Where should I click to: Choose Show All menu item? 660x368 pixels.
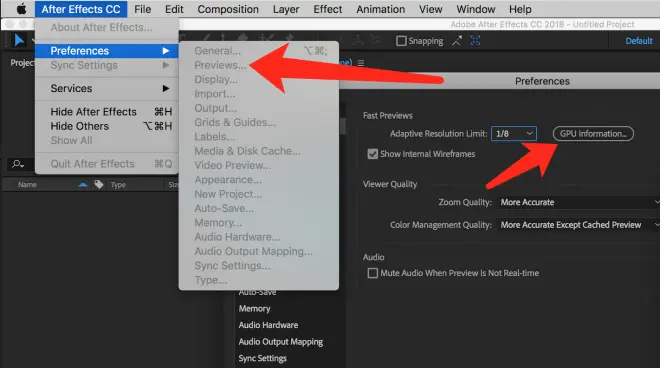(107, 140)
